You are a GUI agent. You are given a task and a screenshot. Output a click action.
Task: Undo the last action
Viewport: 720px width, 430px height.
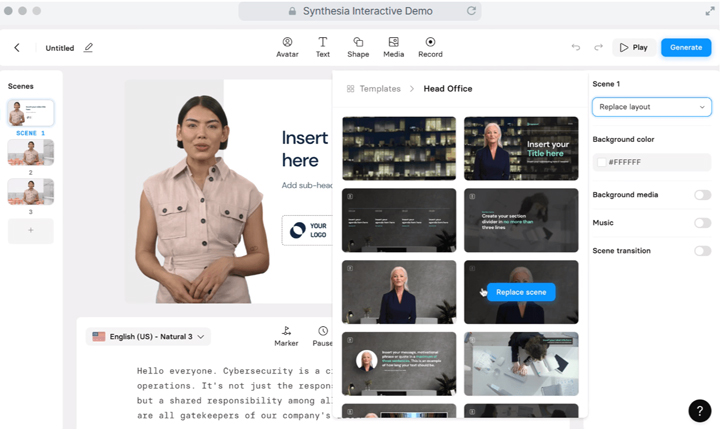click(576, 47)
